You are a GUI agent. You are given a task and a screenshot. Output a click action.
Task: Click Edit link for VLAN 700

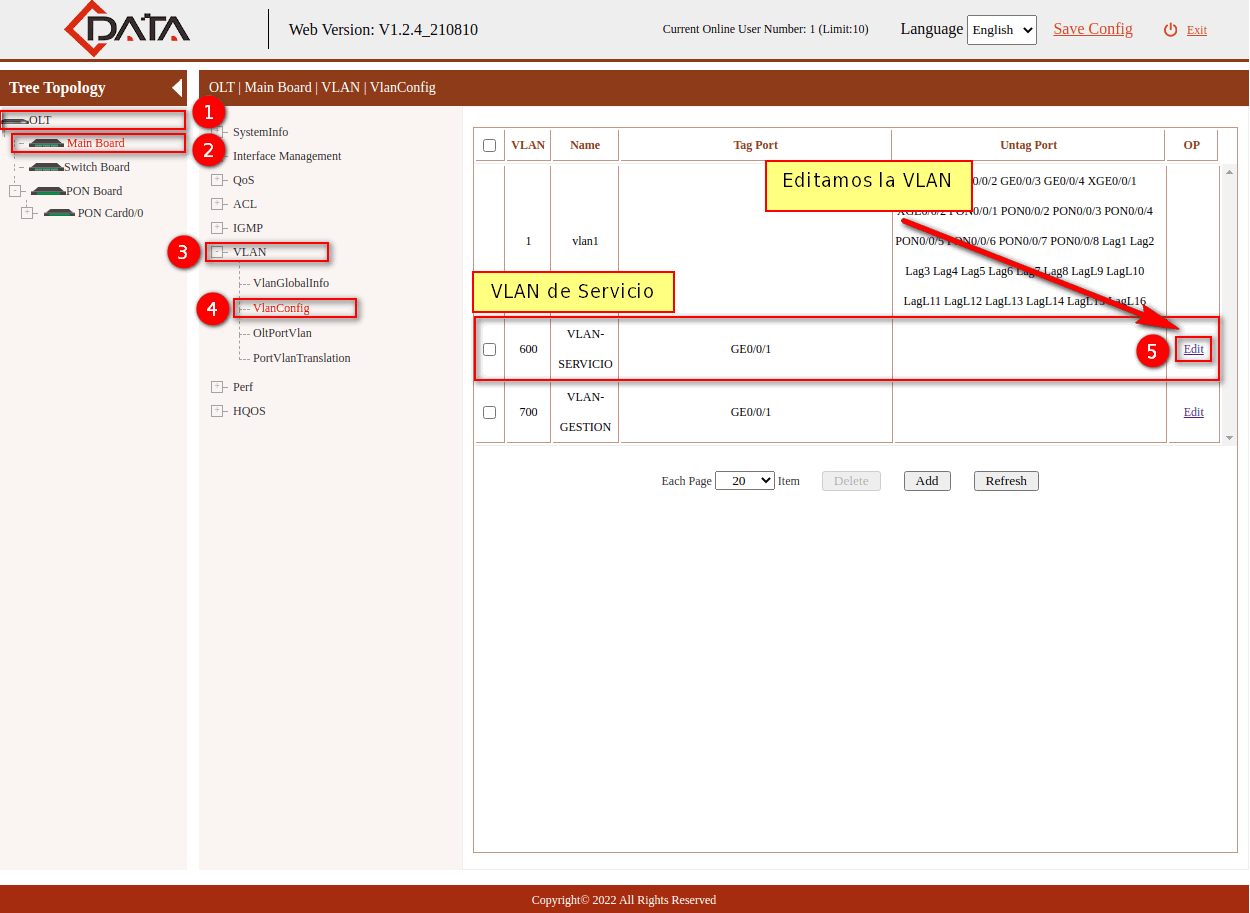[x=1193, y=412]
